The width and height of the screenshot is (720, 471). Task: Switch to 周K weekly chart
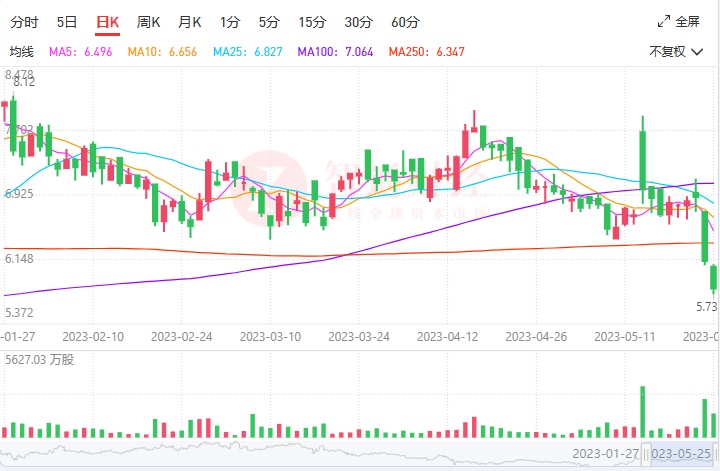click(x=148, y=22)
